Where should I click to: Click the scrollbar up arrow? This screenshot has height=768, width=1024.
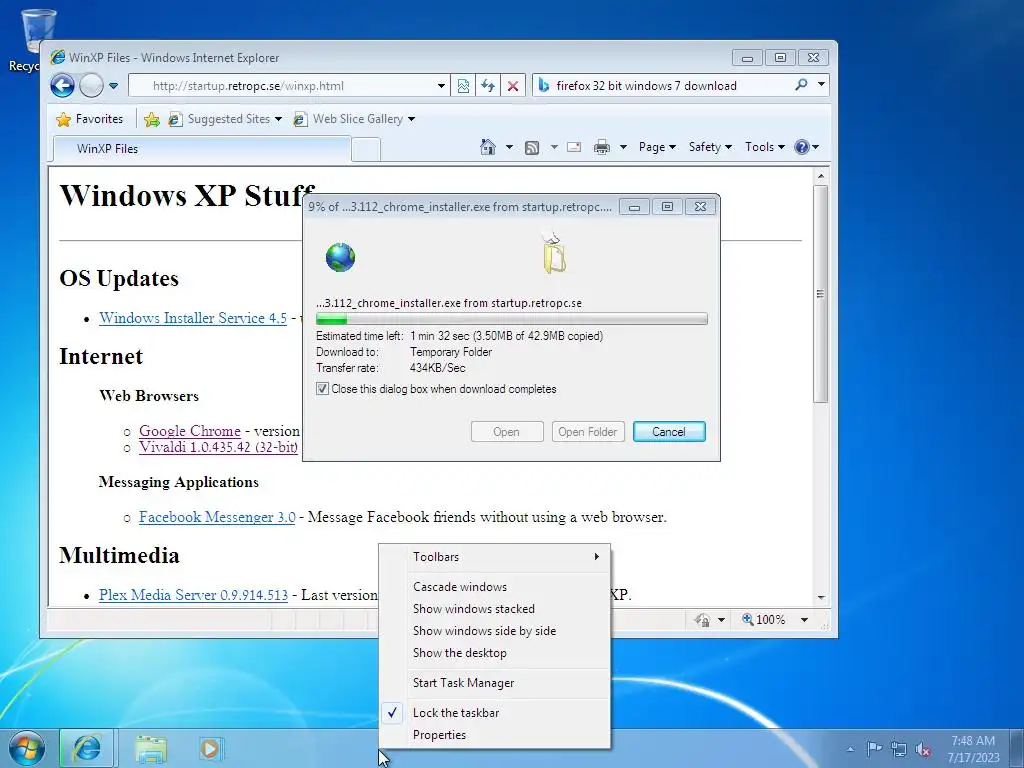[x=821, y=176]
